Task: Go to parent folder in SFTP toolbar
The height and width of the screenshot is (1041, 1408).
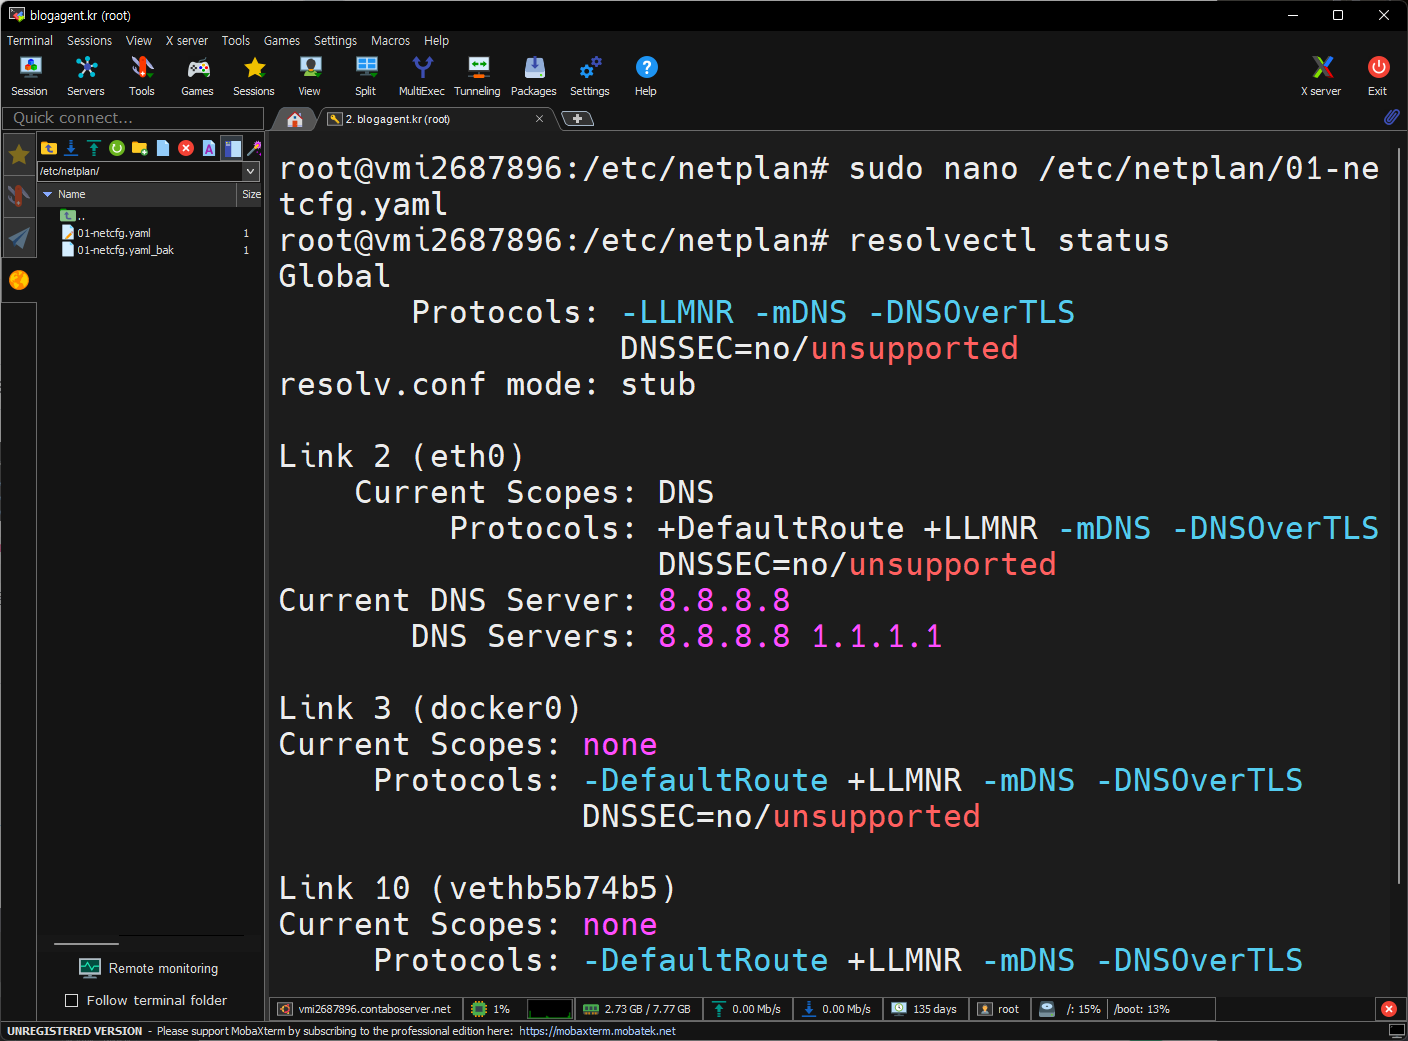Action: (x=48, y=148)
